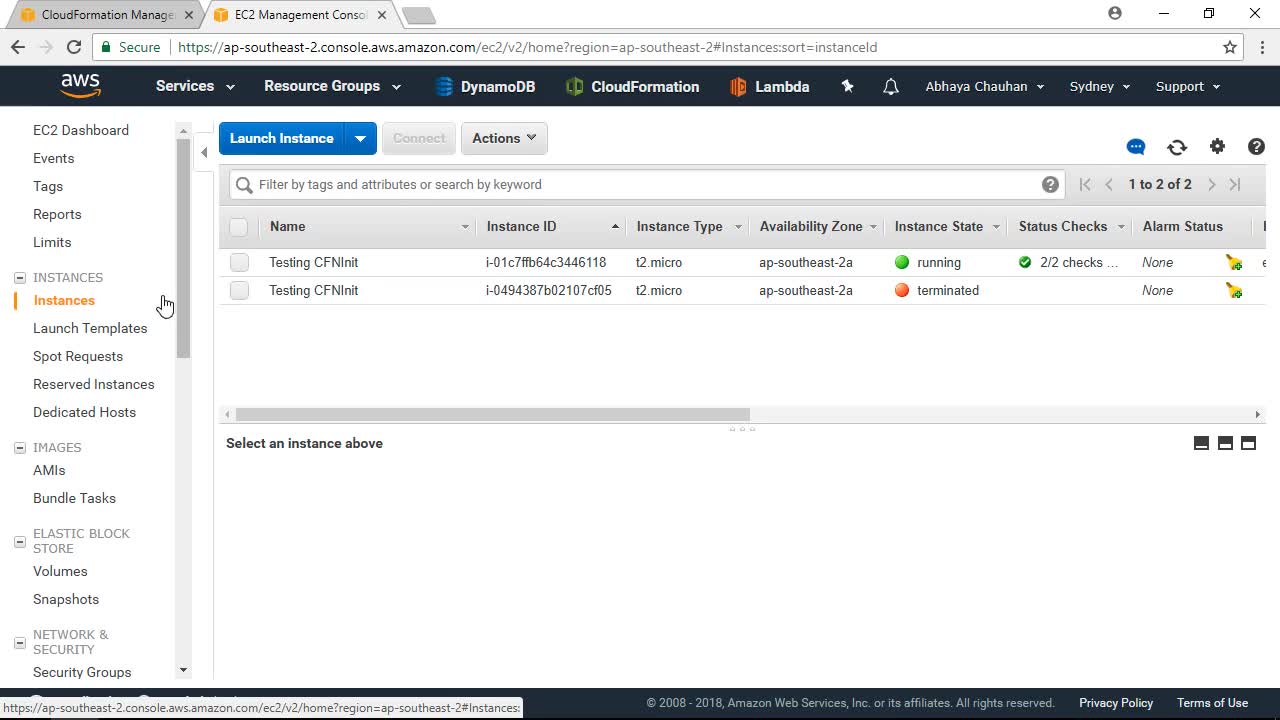The height and width of the screenshot is (720, 1280).
Task: Open the table settings gear
Action: (1217, 147)
